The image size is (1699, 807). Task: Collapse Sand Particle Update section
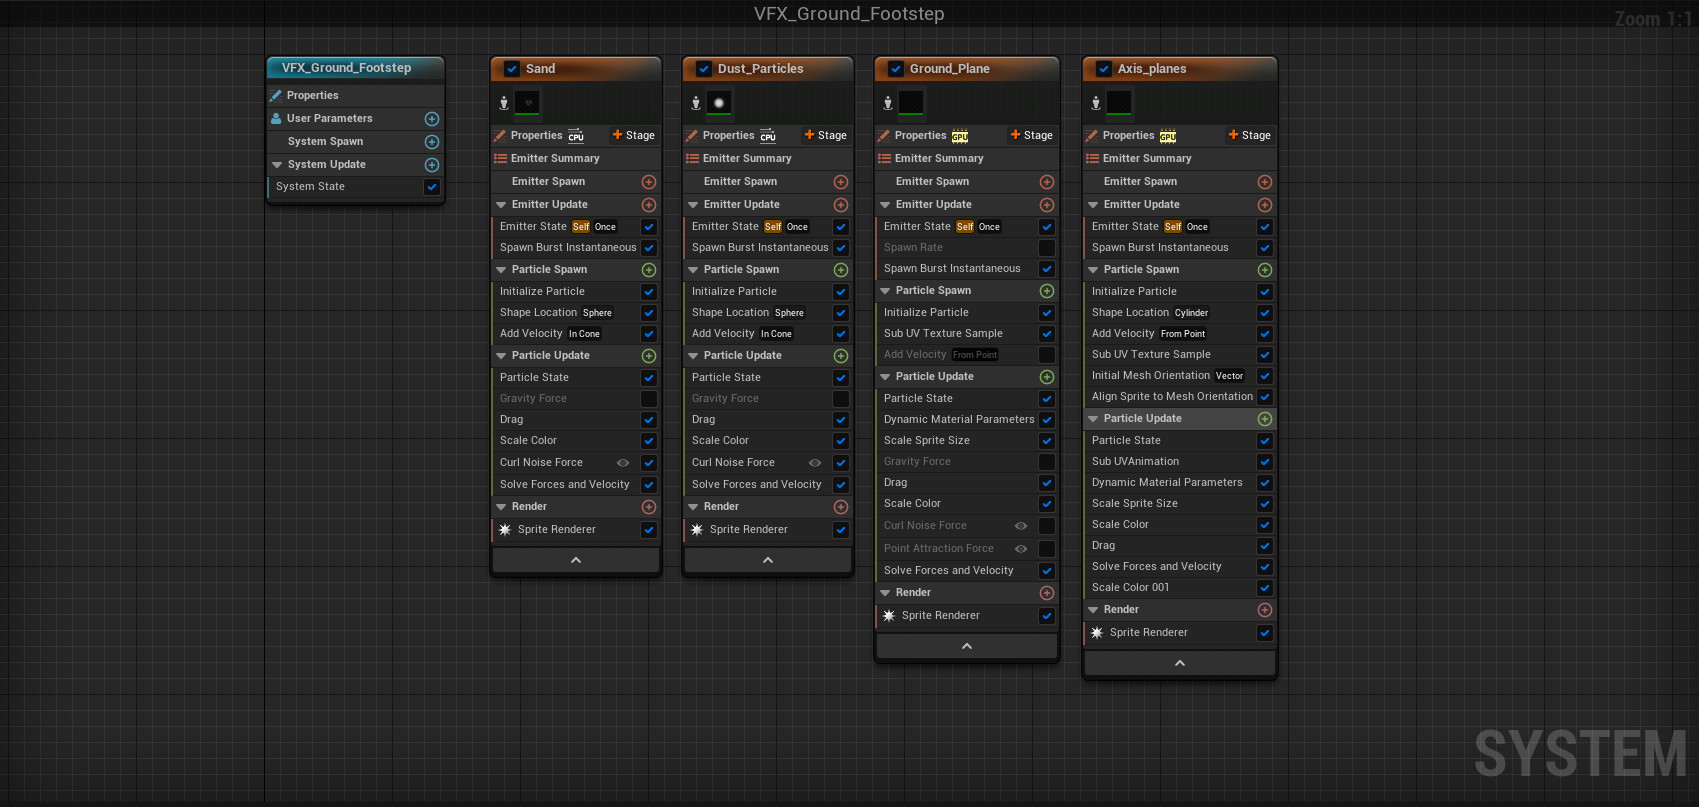(x=501, y=356)
